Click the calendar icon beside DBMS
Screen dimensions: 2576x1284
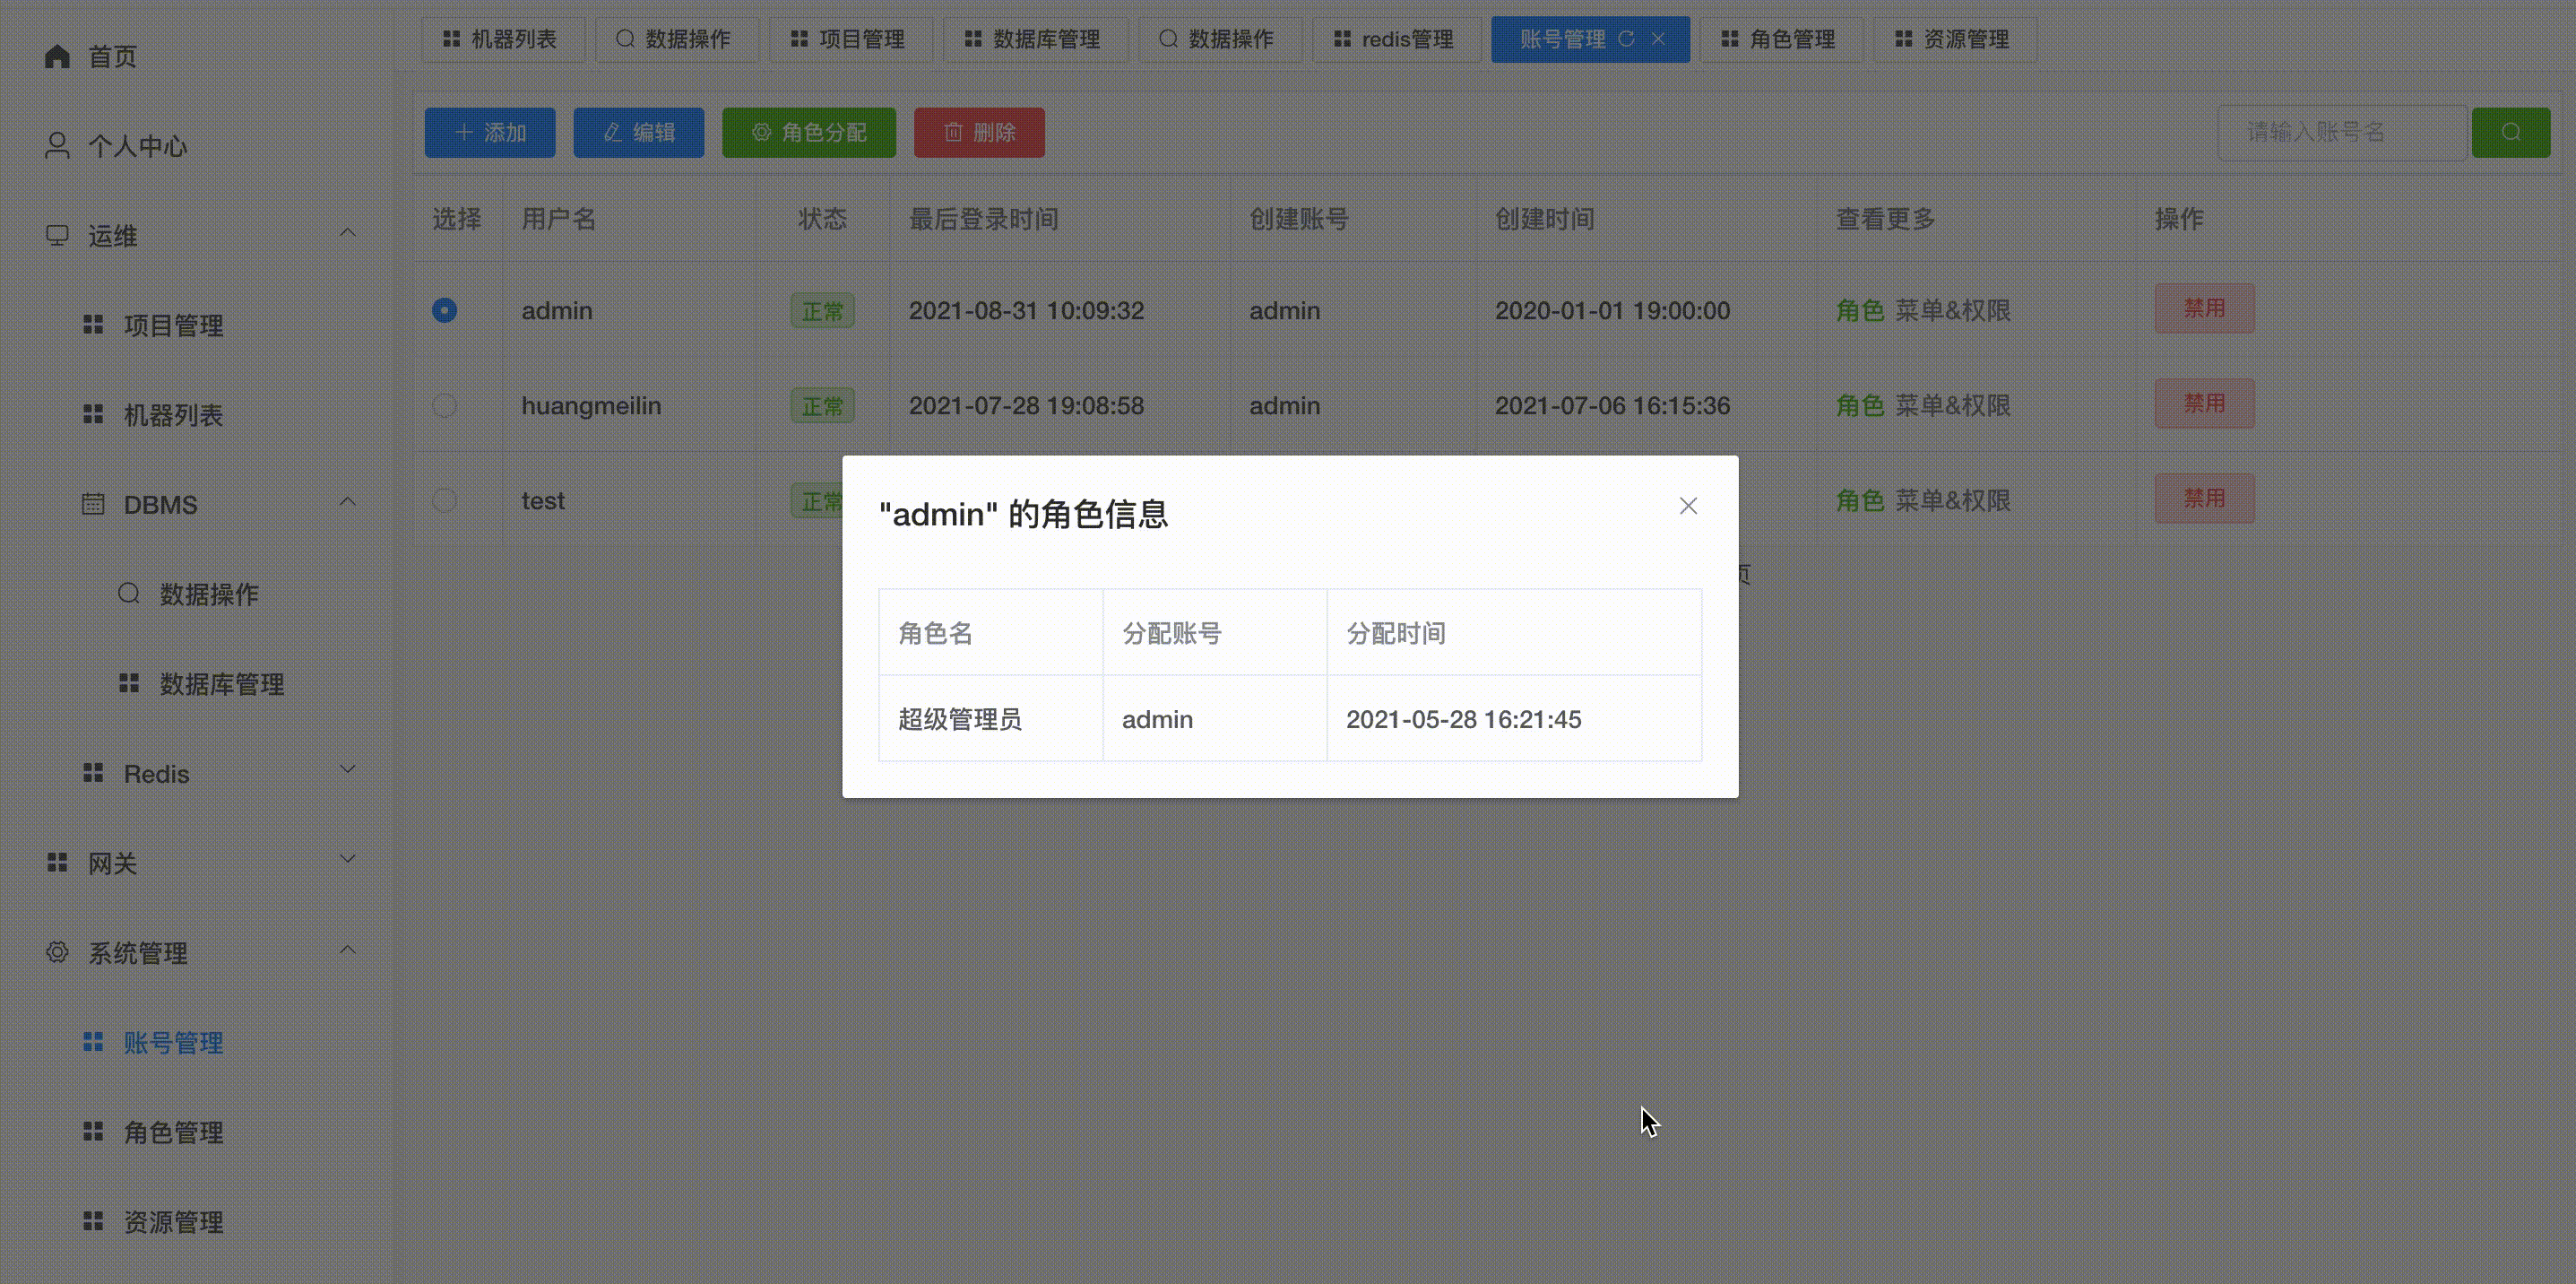tap(92, 503)
